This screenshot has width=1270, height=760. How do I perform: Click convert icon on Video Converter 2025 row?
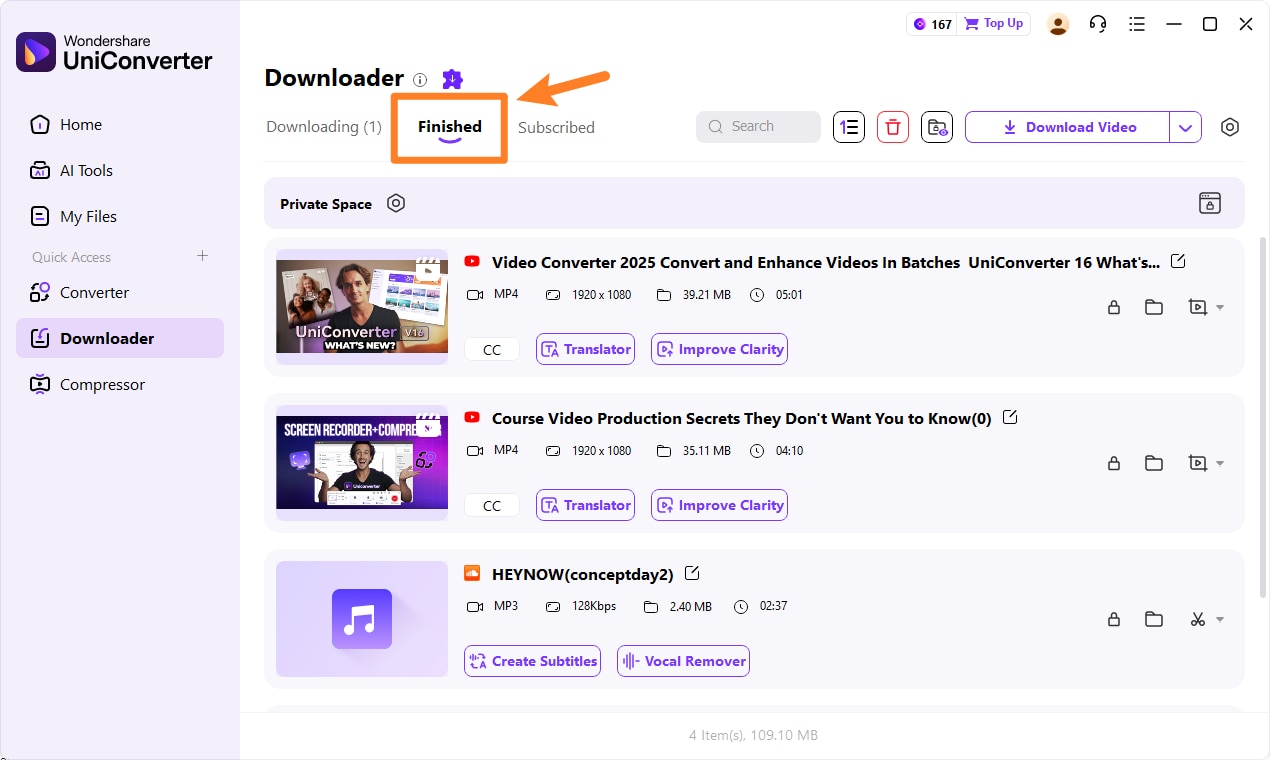[x=1198, y=307]
